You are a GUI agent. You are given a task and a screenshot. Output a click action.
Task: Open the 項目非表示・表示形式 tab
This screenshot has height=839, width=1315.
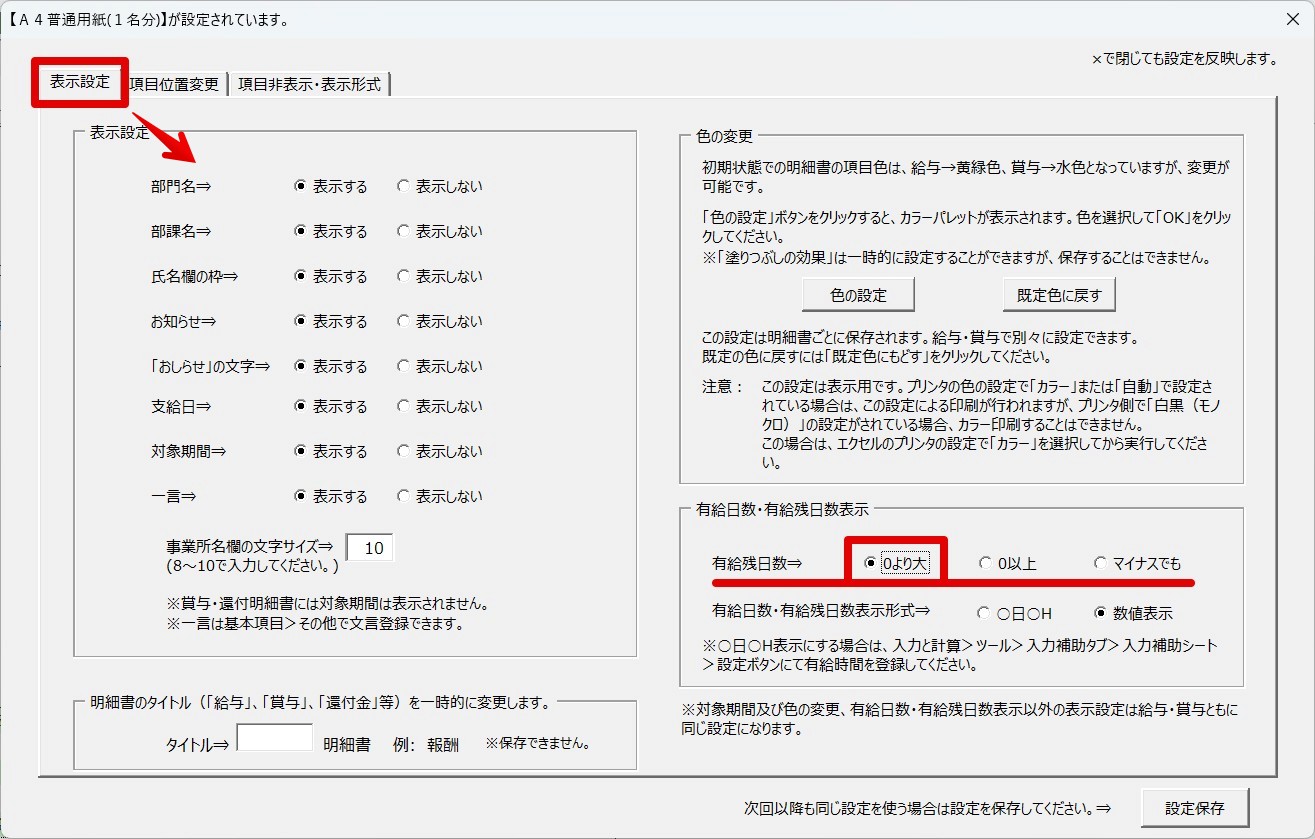[x=309, y=85]
